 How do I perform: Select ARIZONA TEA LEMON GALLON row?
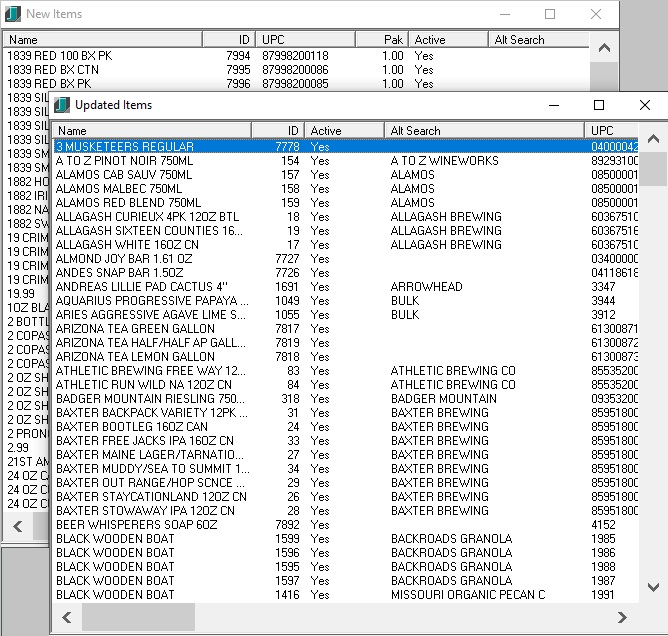[x=346, y=357]
